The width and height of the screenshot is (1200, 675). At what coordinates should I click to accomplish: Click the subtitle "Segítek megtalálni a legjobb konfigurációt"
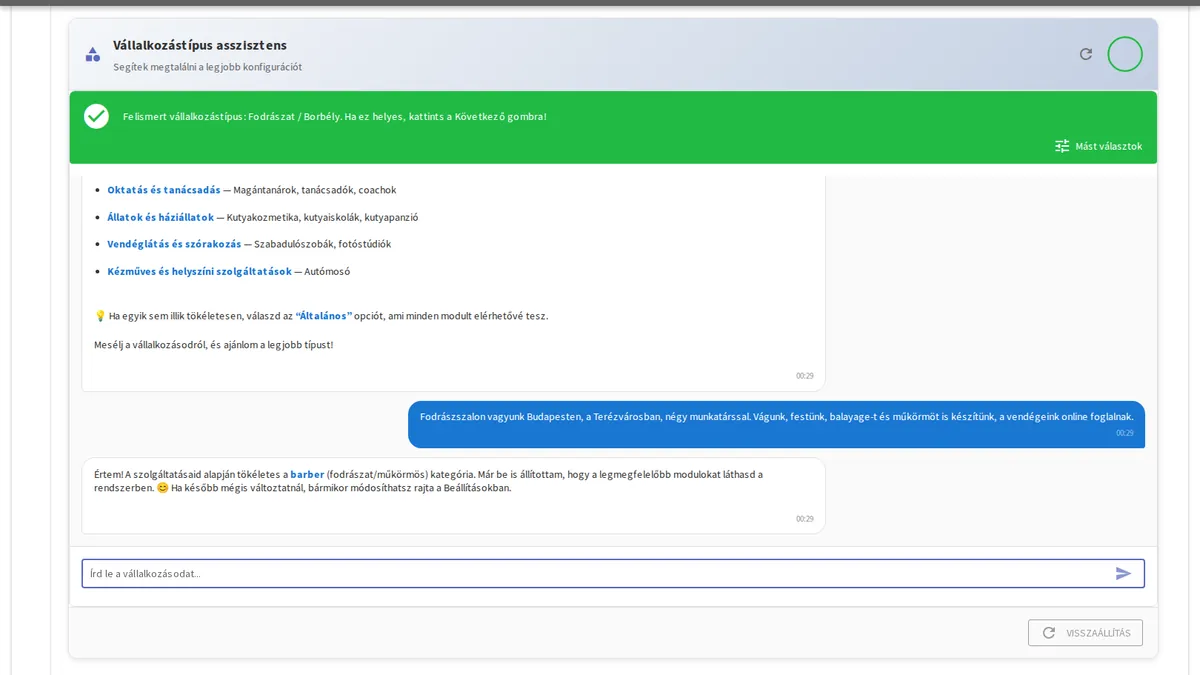pos(207,67)
